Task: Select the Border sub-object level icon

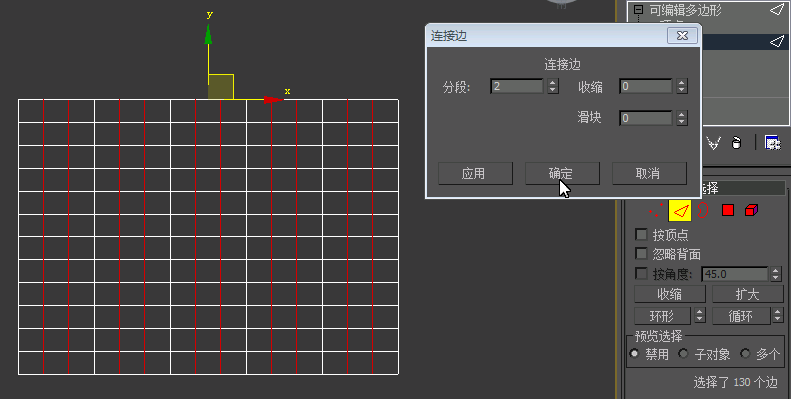Action: coord(703,210)
